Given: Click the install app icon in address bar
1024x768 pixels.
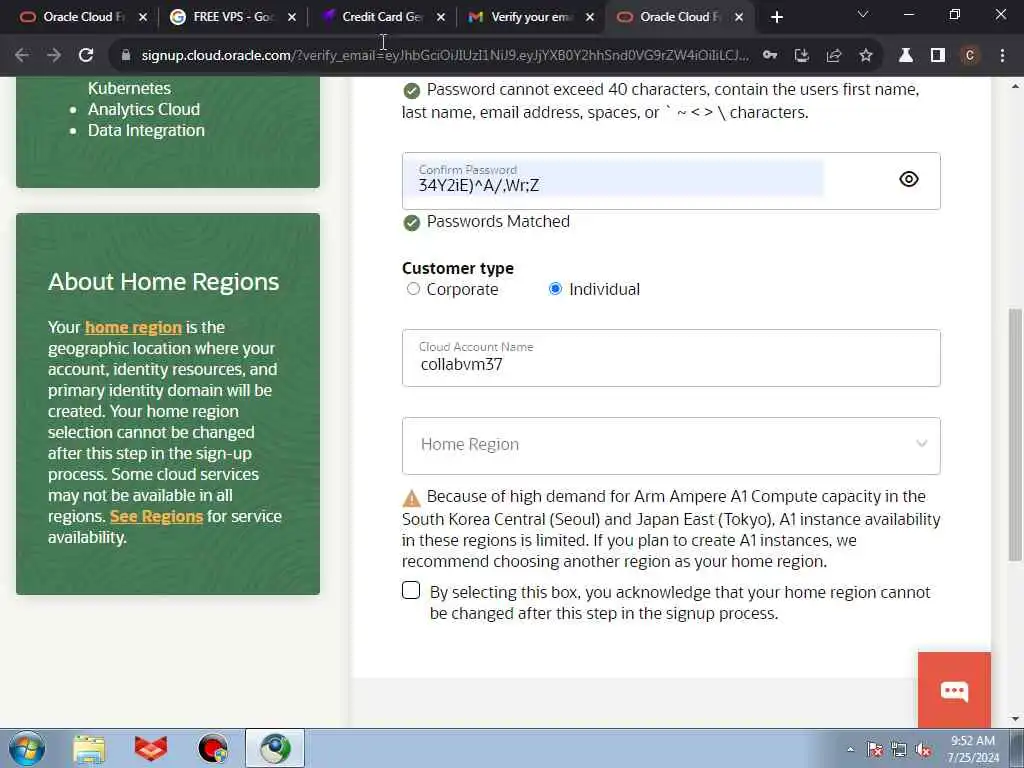Looking at the screenshot, I should point(802,56).
